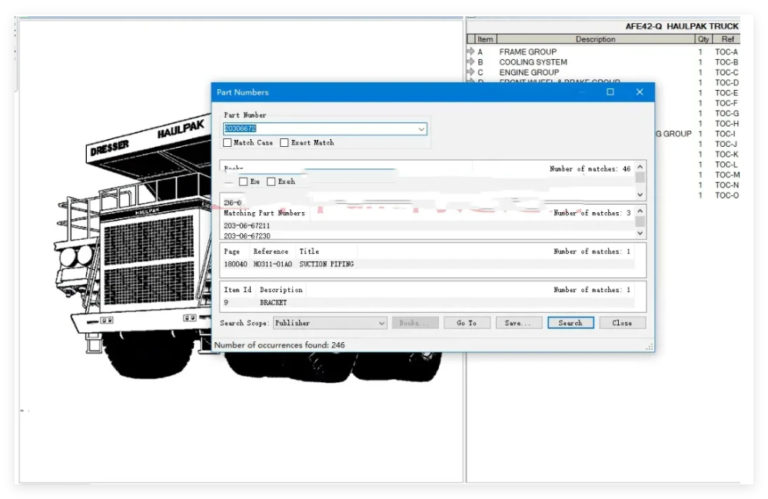Click the Description column header

[x=595, y=39]
